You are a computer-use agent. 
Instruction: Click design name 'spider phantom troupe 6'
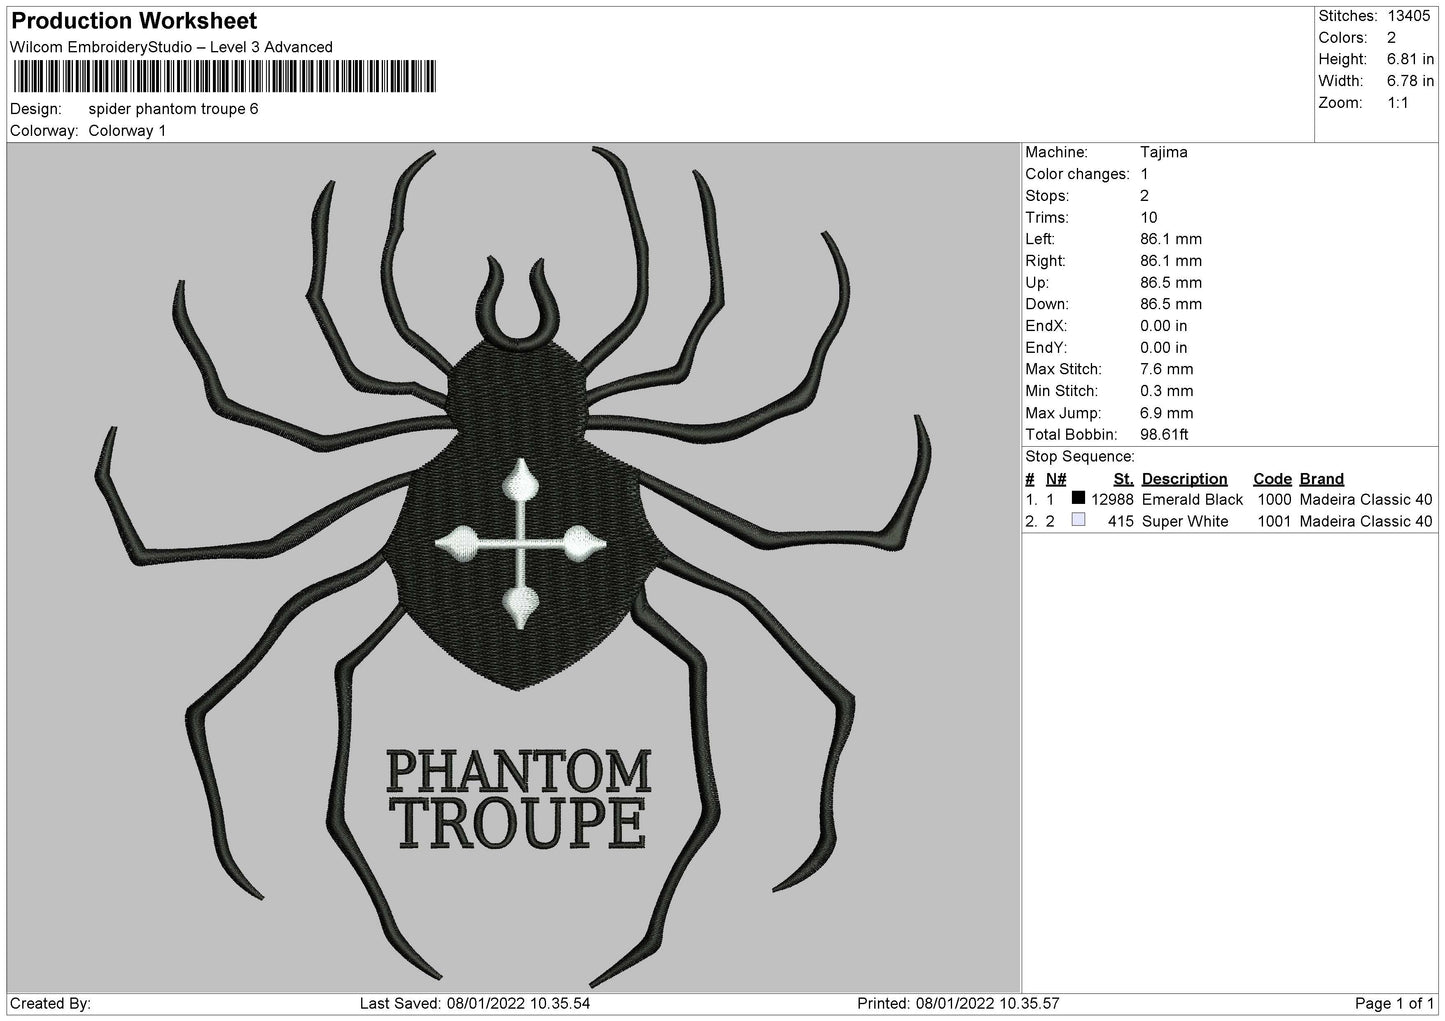[x=173, y=109]
